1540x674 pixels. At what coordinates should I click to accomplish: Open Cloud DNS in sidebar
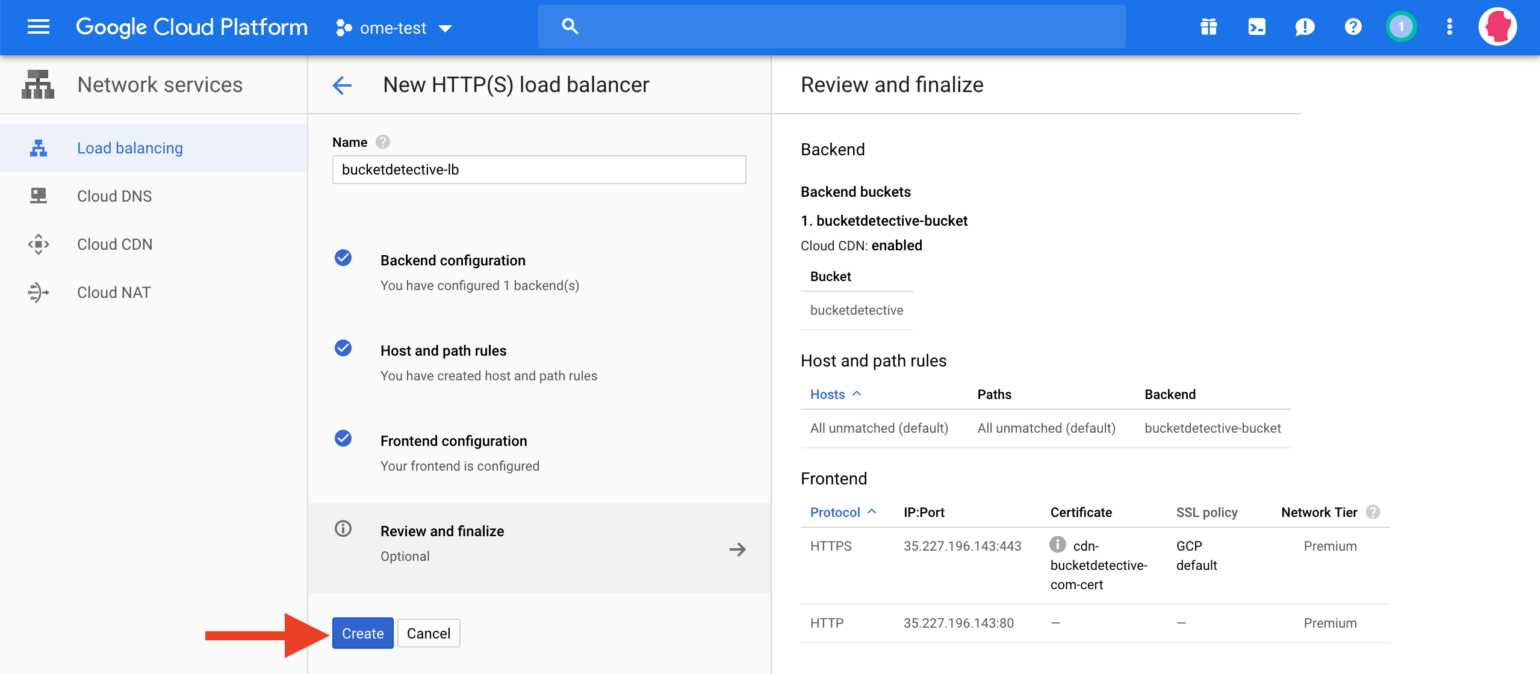click(x=114, y=196)
